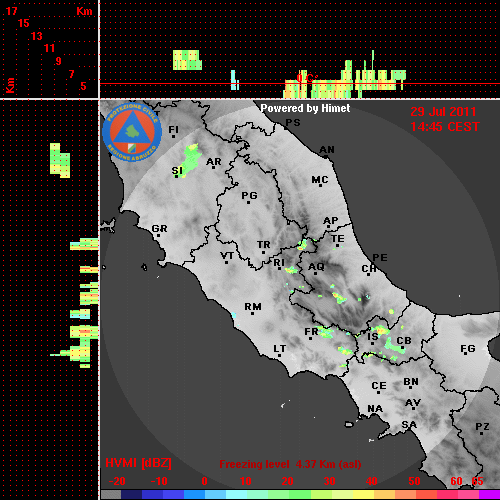Click the CB city label
This screenshot has height=500, width=500.
[x=404, y=341]
